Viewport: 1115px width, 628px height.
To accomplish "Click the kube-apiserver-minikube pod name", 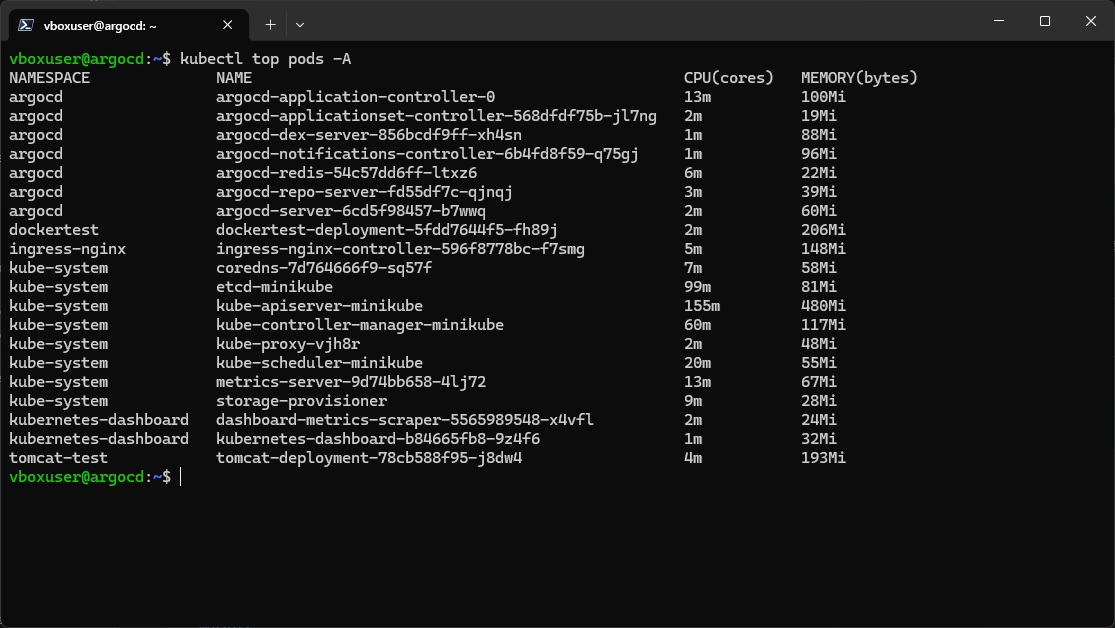I will [319, 306].
